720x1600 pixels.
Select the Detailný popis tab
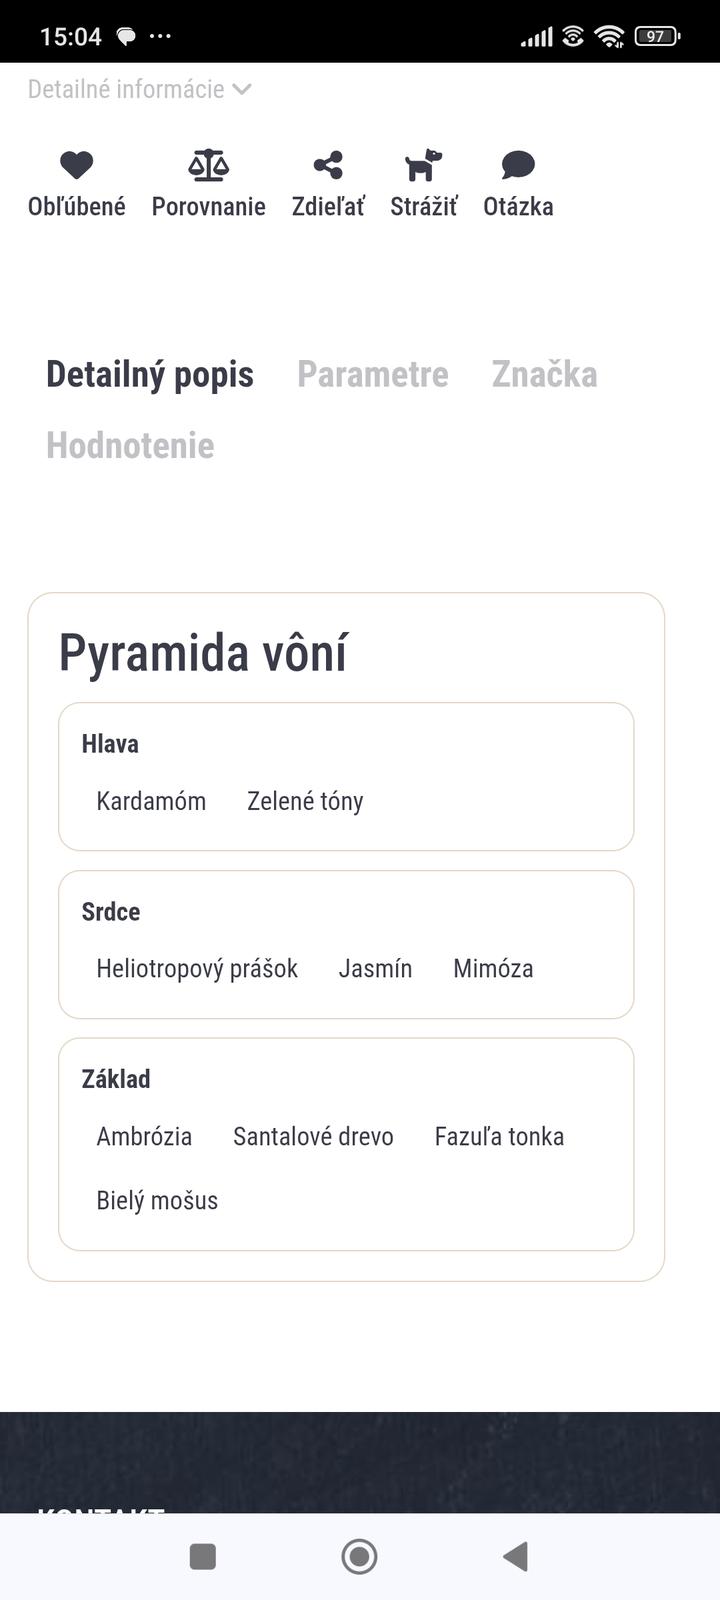[150, 374]
